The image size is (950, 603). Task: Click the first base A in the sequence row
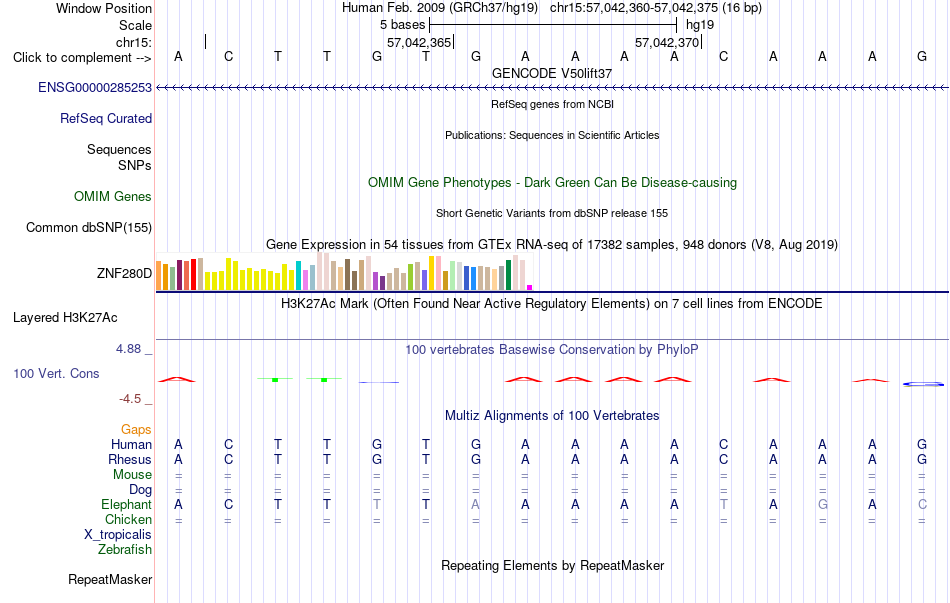pyautogui.click(x=178, y=56)
